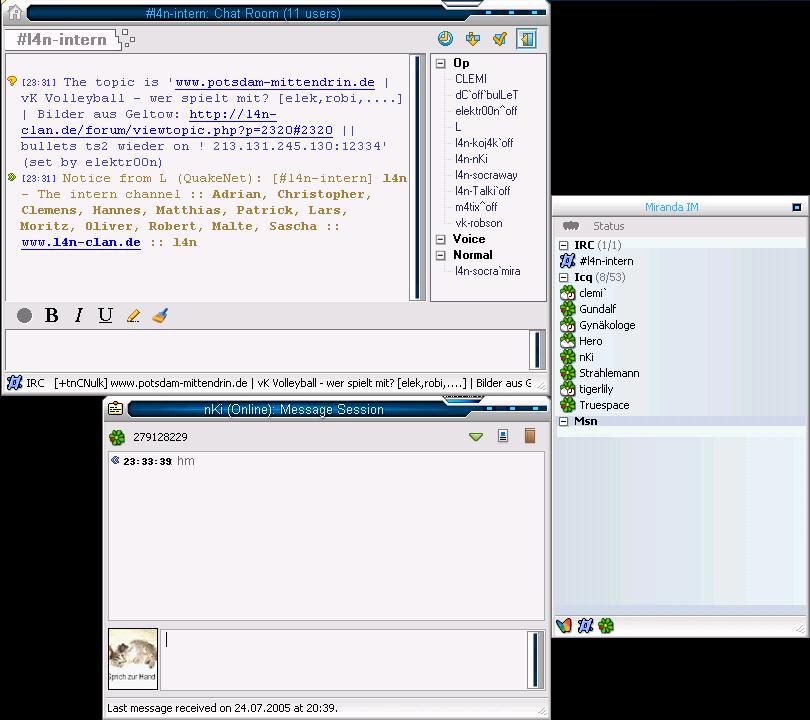Click the MSN butterfly status icon
Image resolution: width=810 pixels, height=720 pixels.
point(564,626)
